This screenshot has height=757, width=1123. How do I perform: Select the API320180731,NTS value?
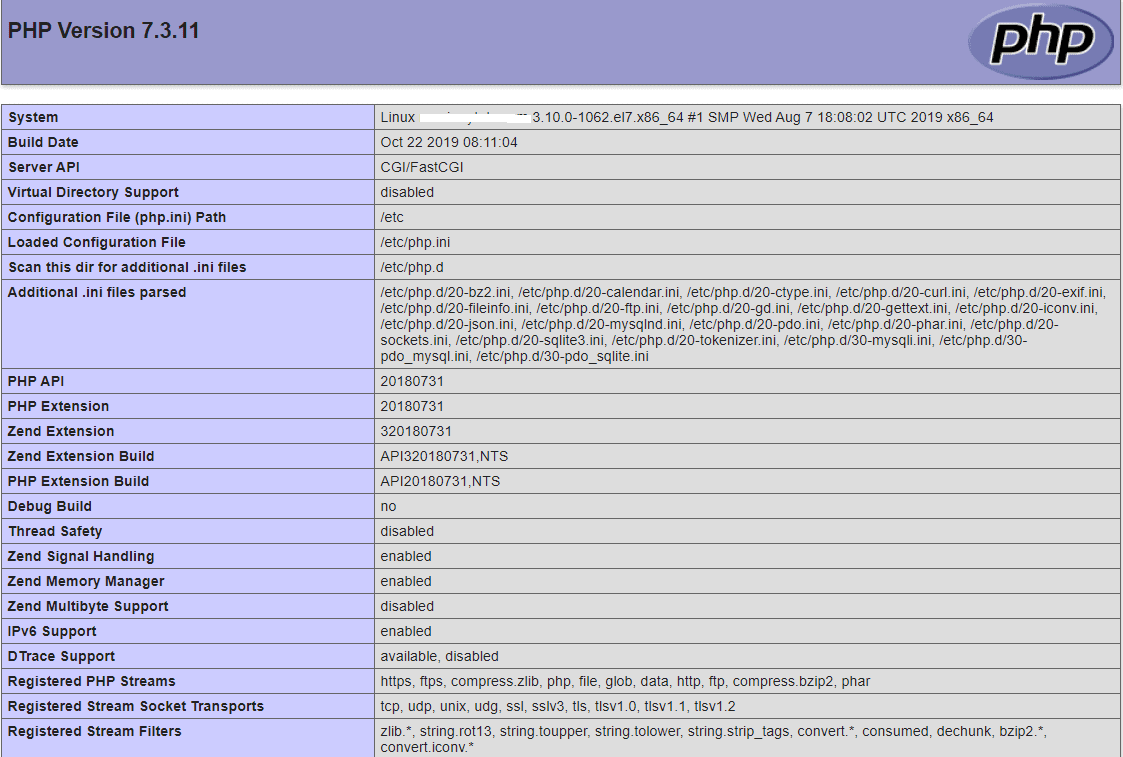click(444, 457)
